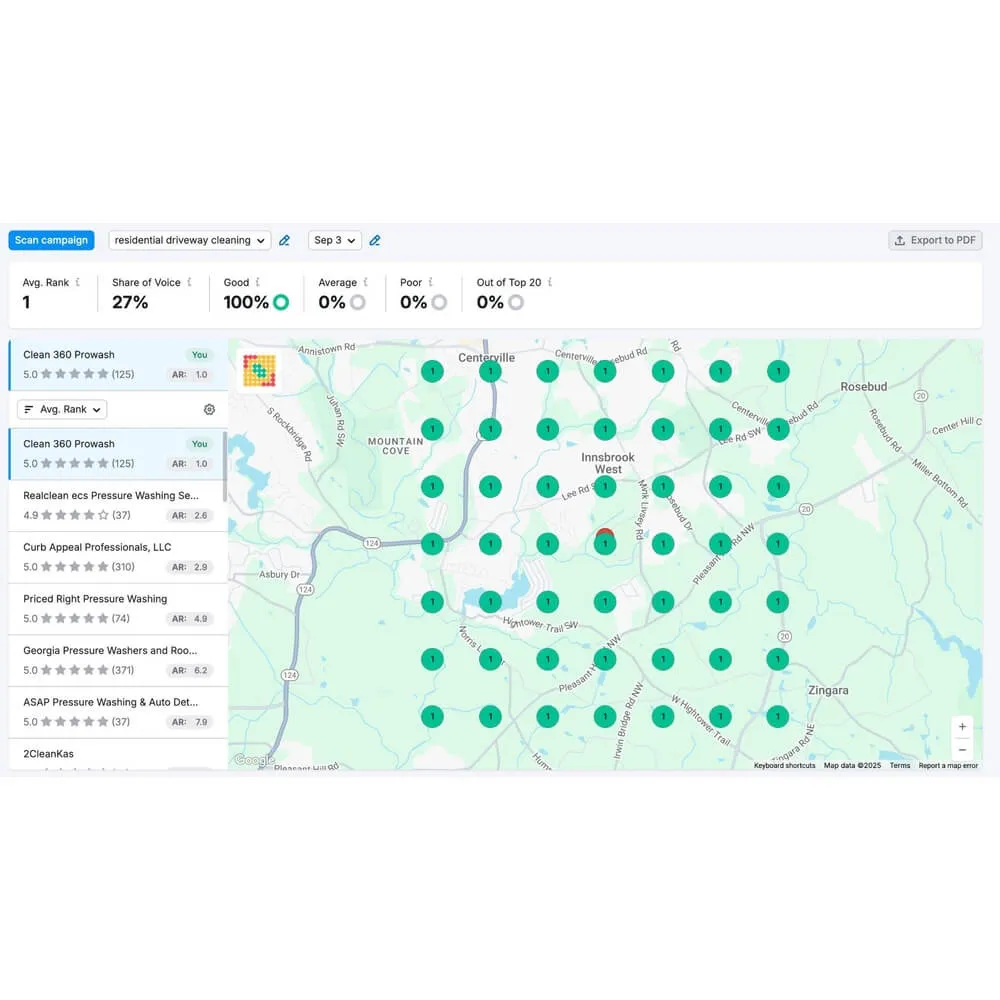
Task: Click info icon beside Poor metric
Action: [430, 282]
